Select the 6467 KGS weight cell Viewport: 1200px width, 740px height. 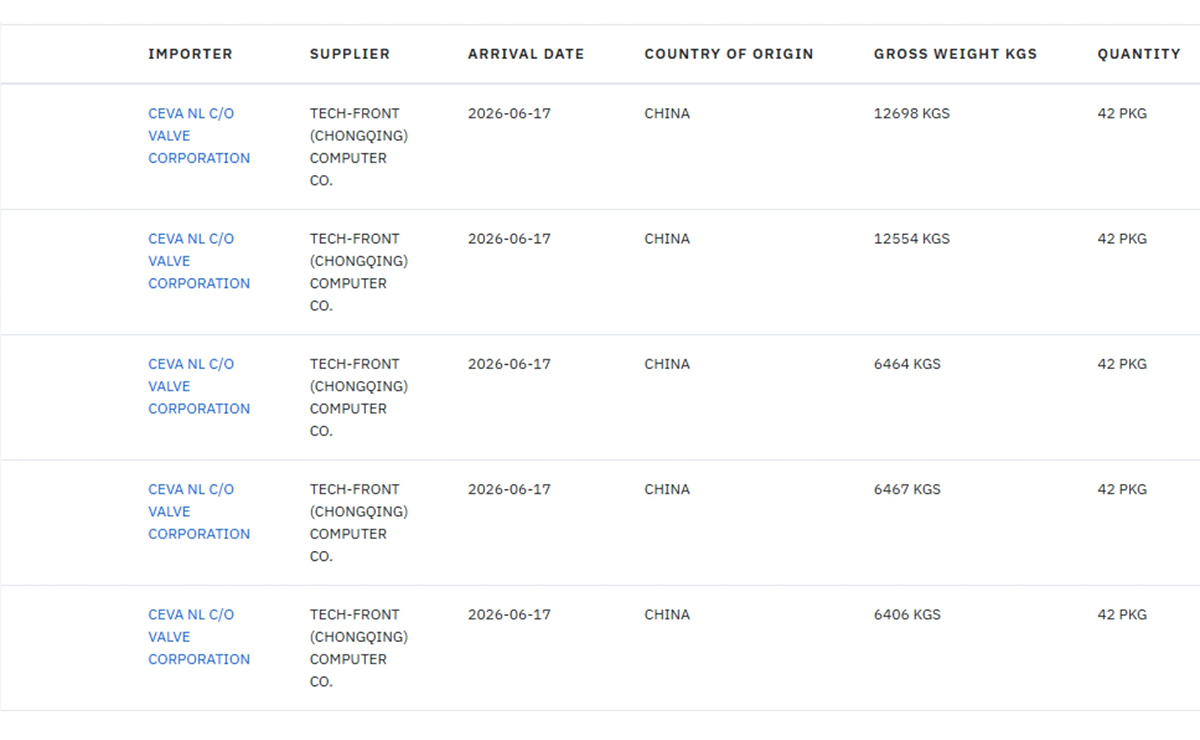click(x=907, y=489)
